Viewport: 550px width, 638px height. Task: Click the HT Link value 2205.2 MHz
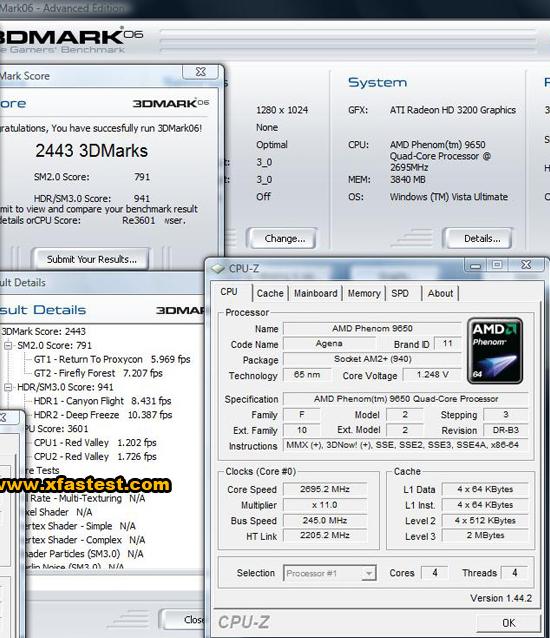(325, 536)
